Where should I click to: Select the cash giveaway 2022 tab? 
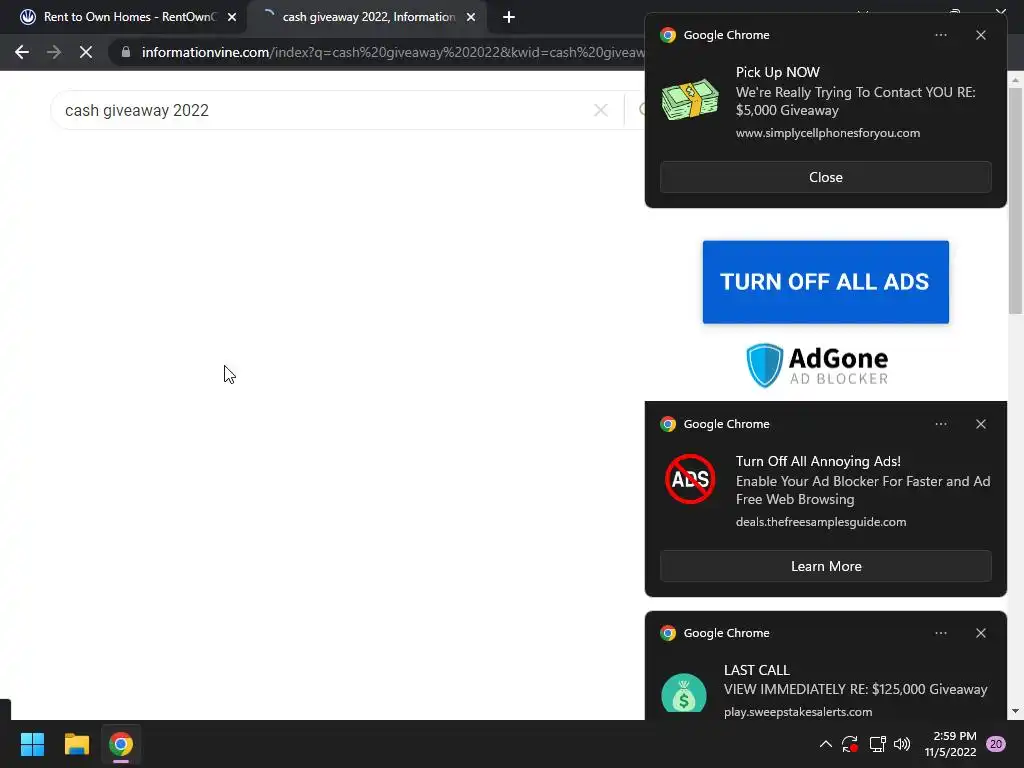(367, 17)
